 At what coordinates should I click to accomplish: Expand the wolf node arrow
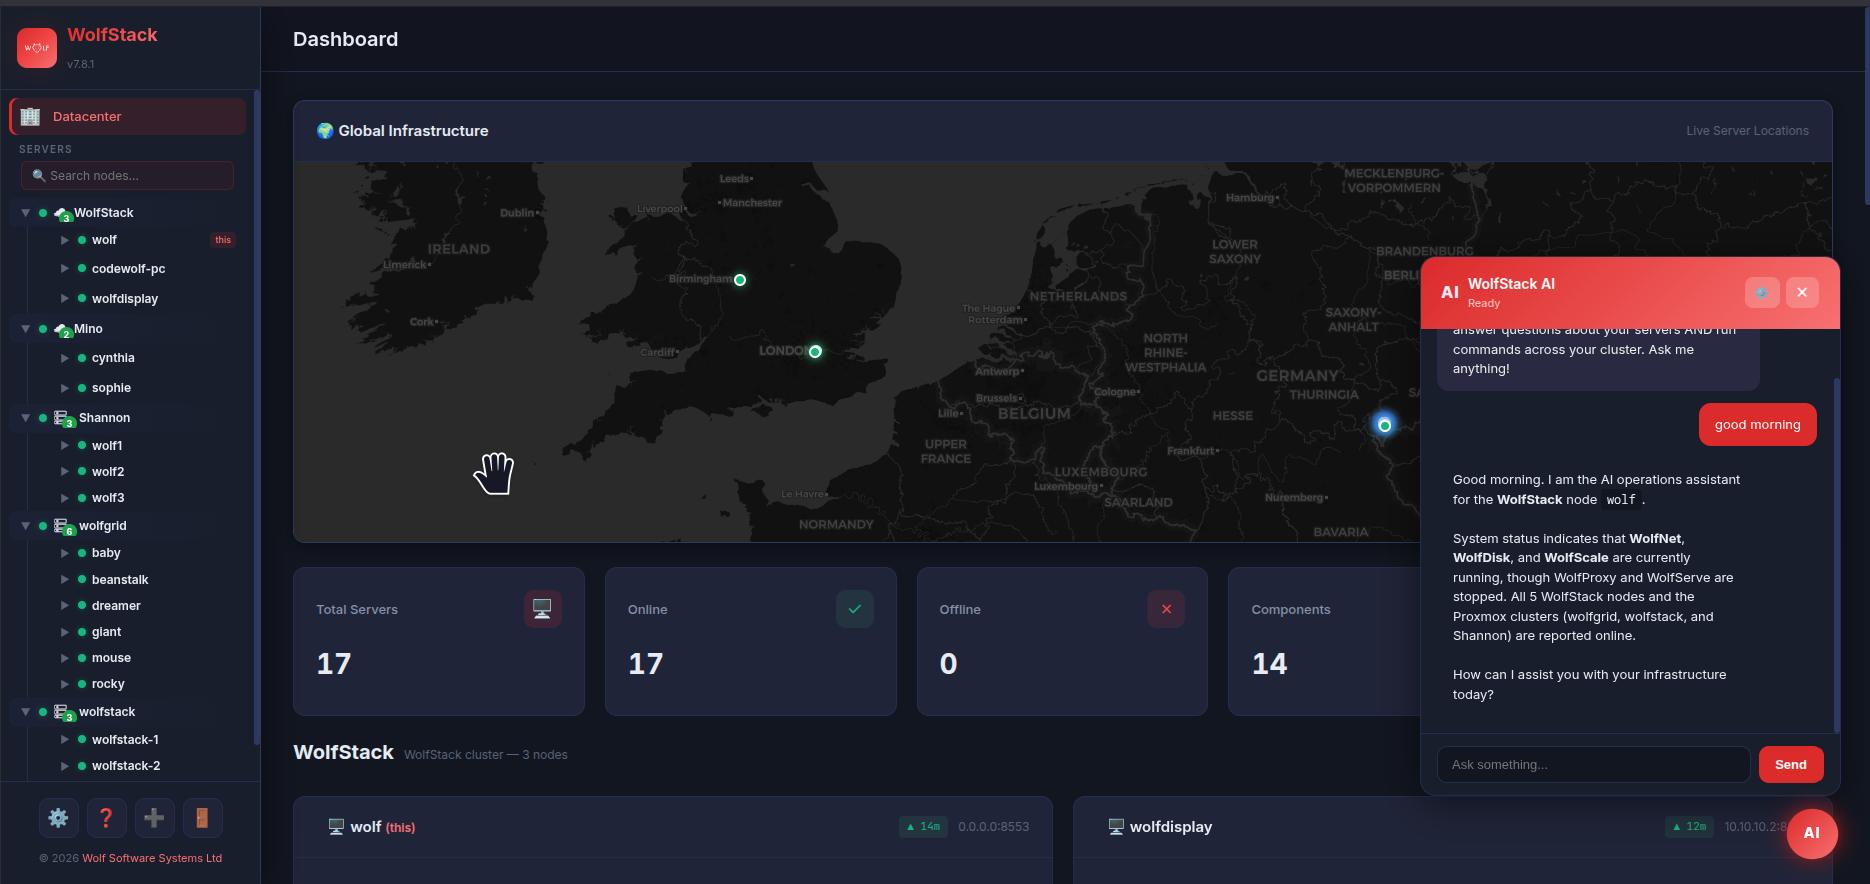click(65, 240)
